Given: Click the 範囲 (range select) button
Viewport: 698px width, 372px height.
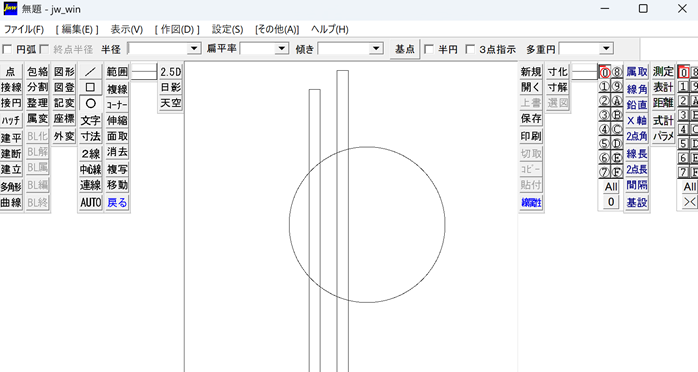Looking at the screenshot, I should click(x=117, y=72).
